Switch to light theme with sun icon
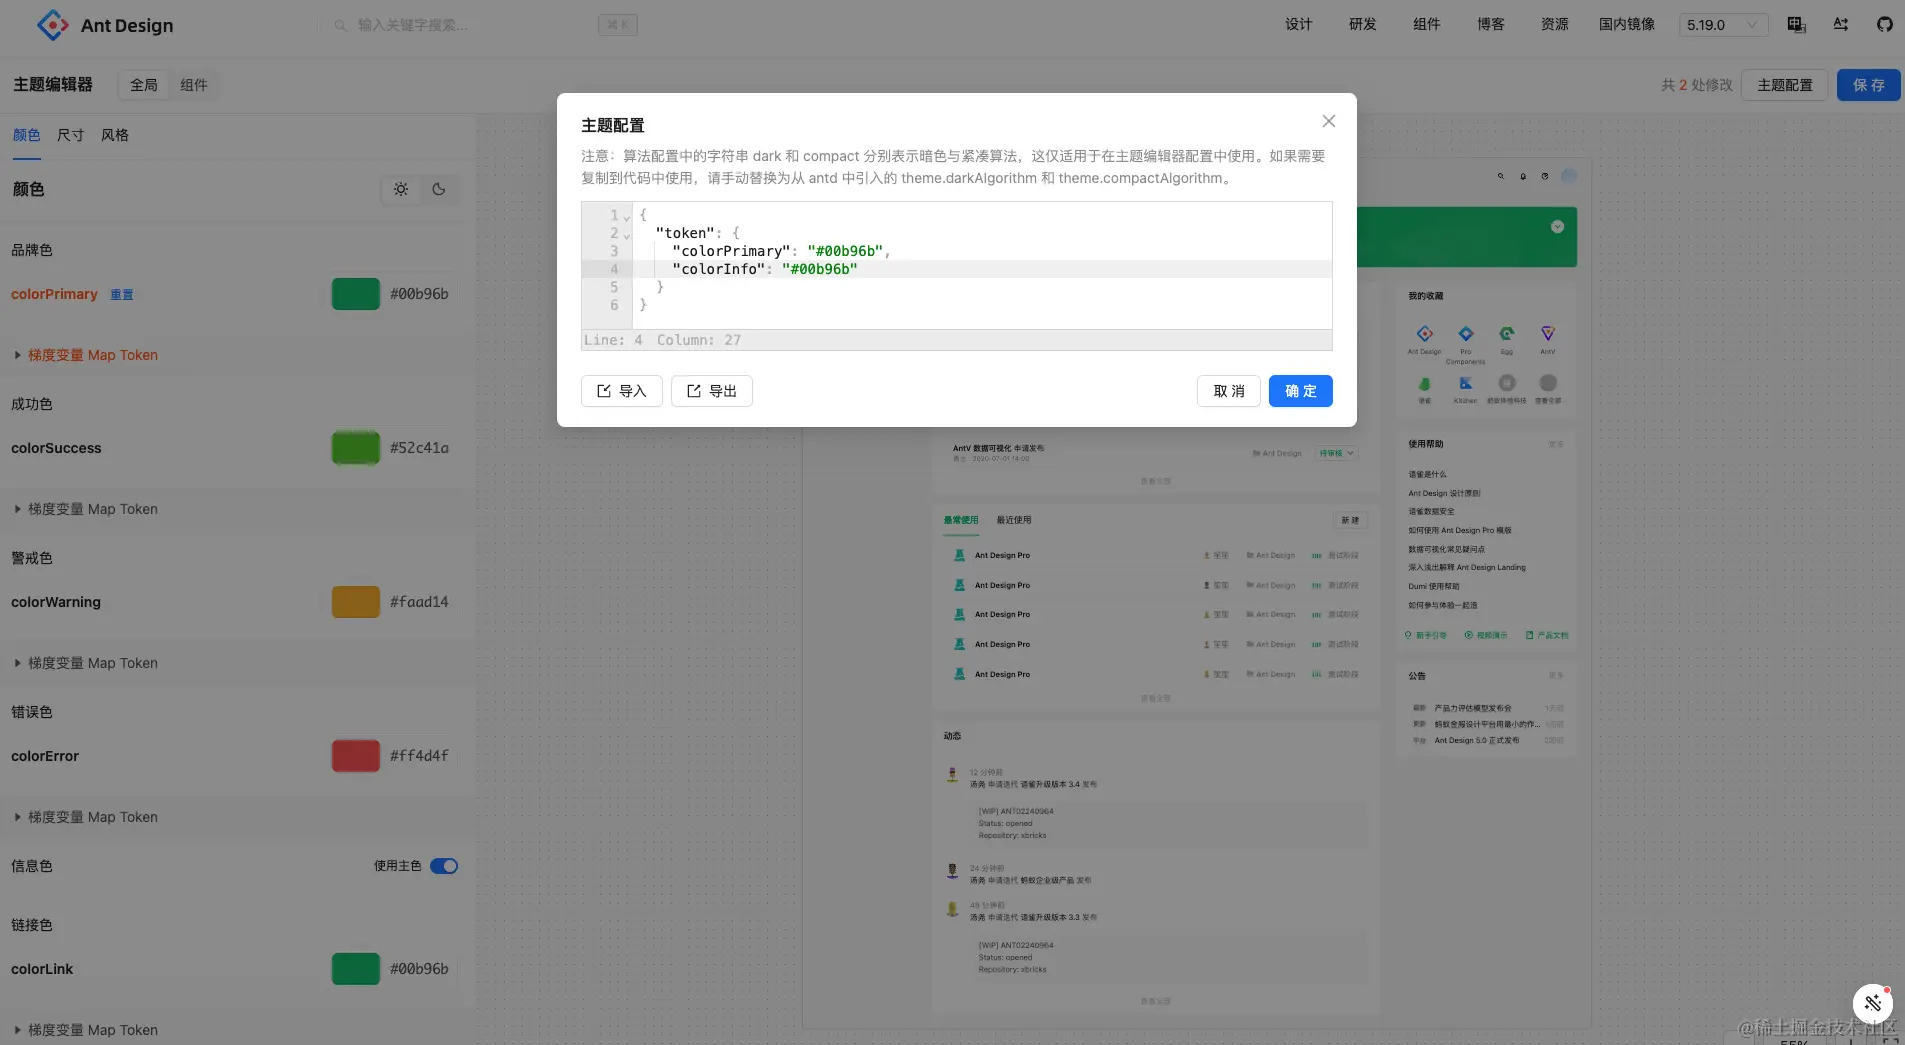The width and height of the screenshot is (1905, 1045). [401, 189]
